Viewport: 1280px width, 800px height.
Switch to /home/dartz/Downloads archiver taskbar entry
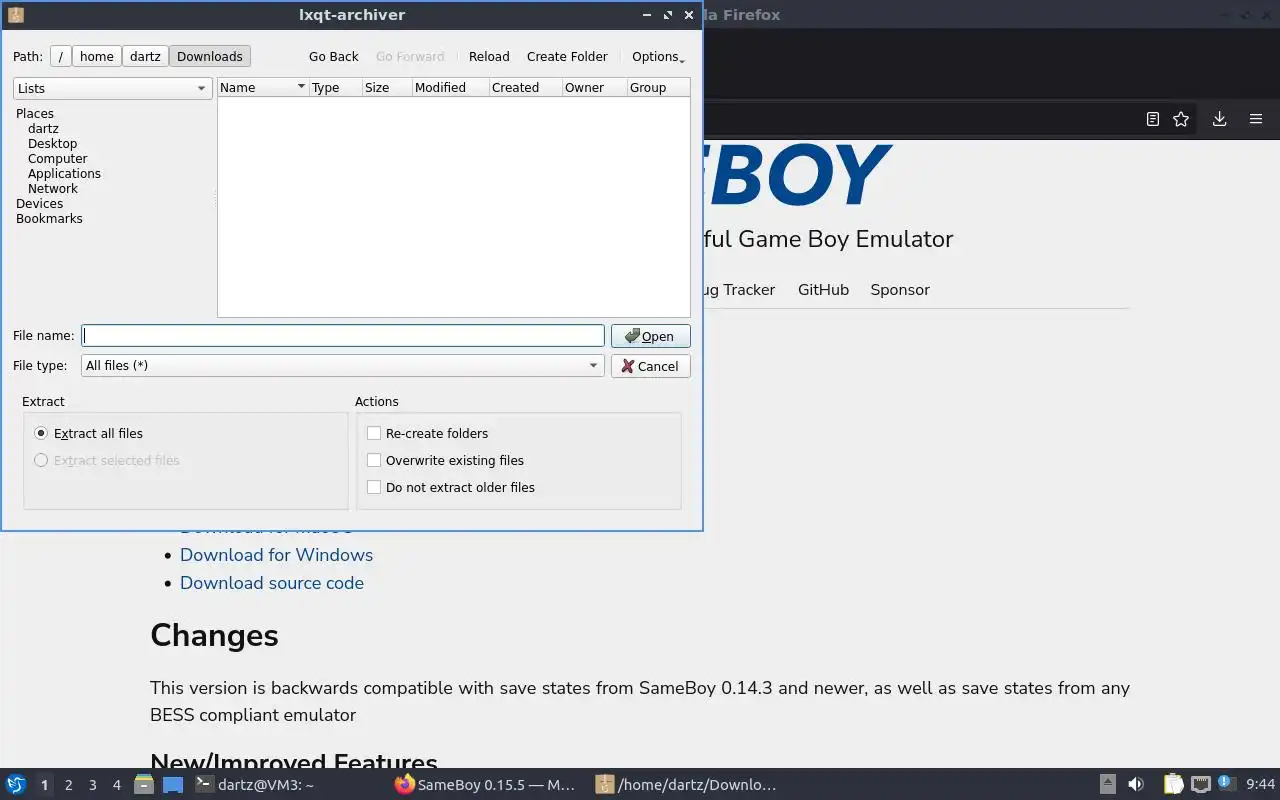pos(690,785)
